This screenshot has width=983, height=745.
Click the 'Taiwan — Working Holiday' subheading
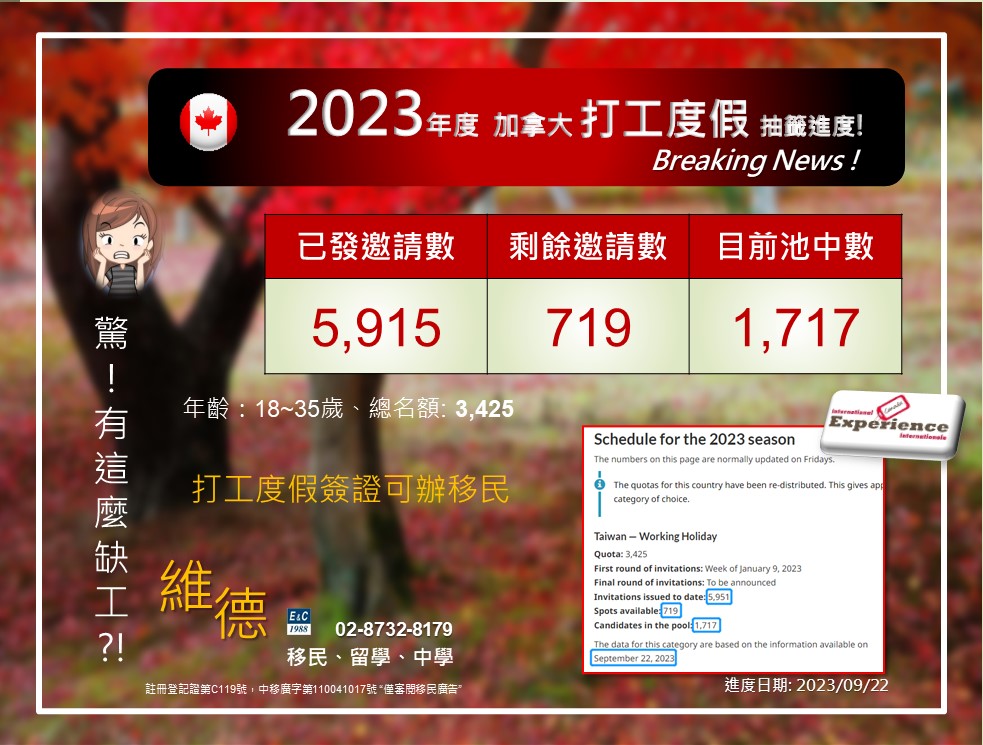(655, 536)
